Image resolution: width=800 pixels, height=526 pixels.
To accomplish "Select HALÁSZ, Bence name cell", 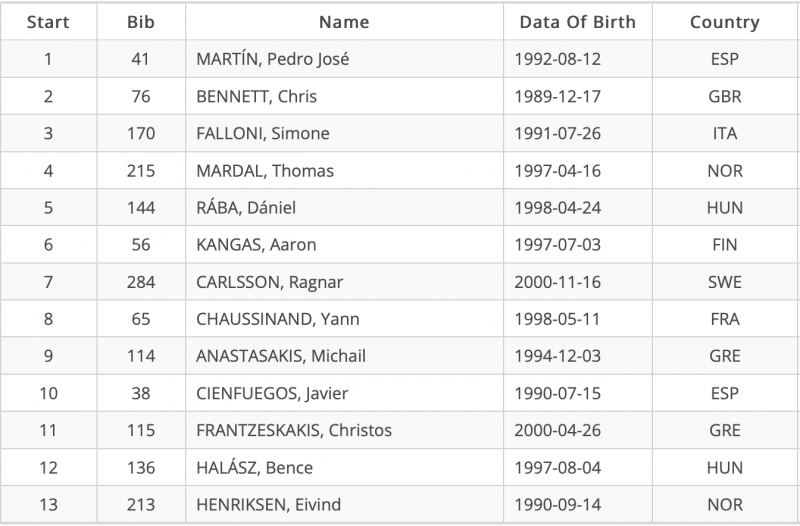I will [x=255, y=468].
